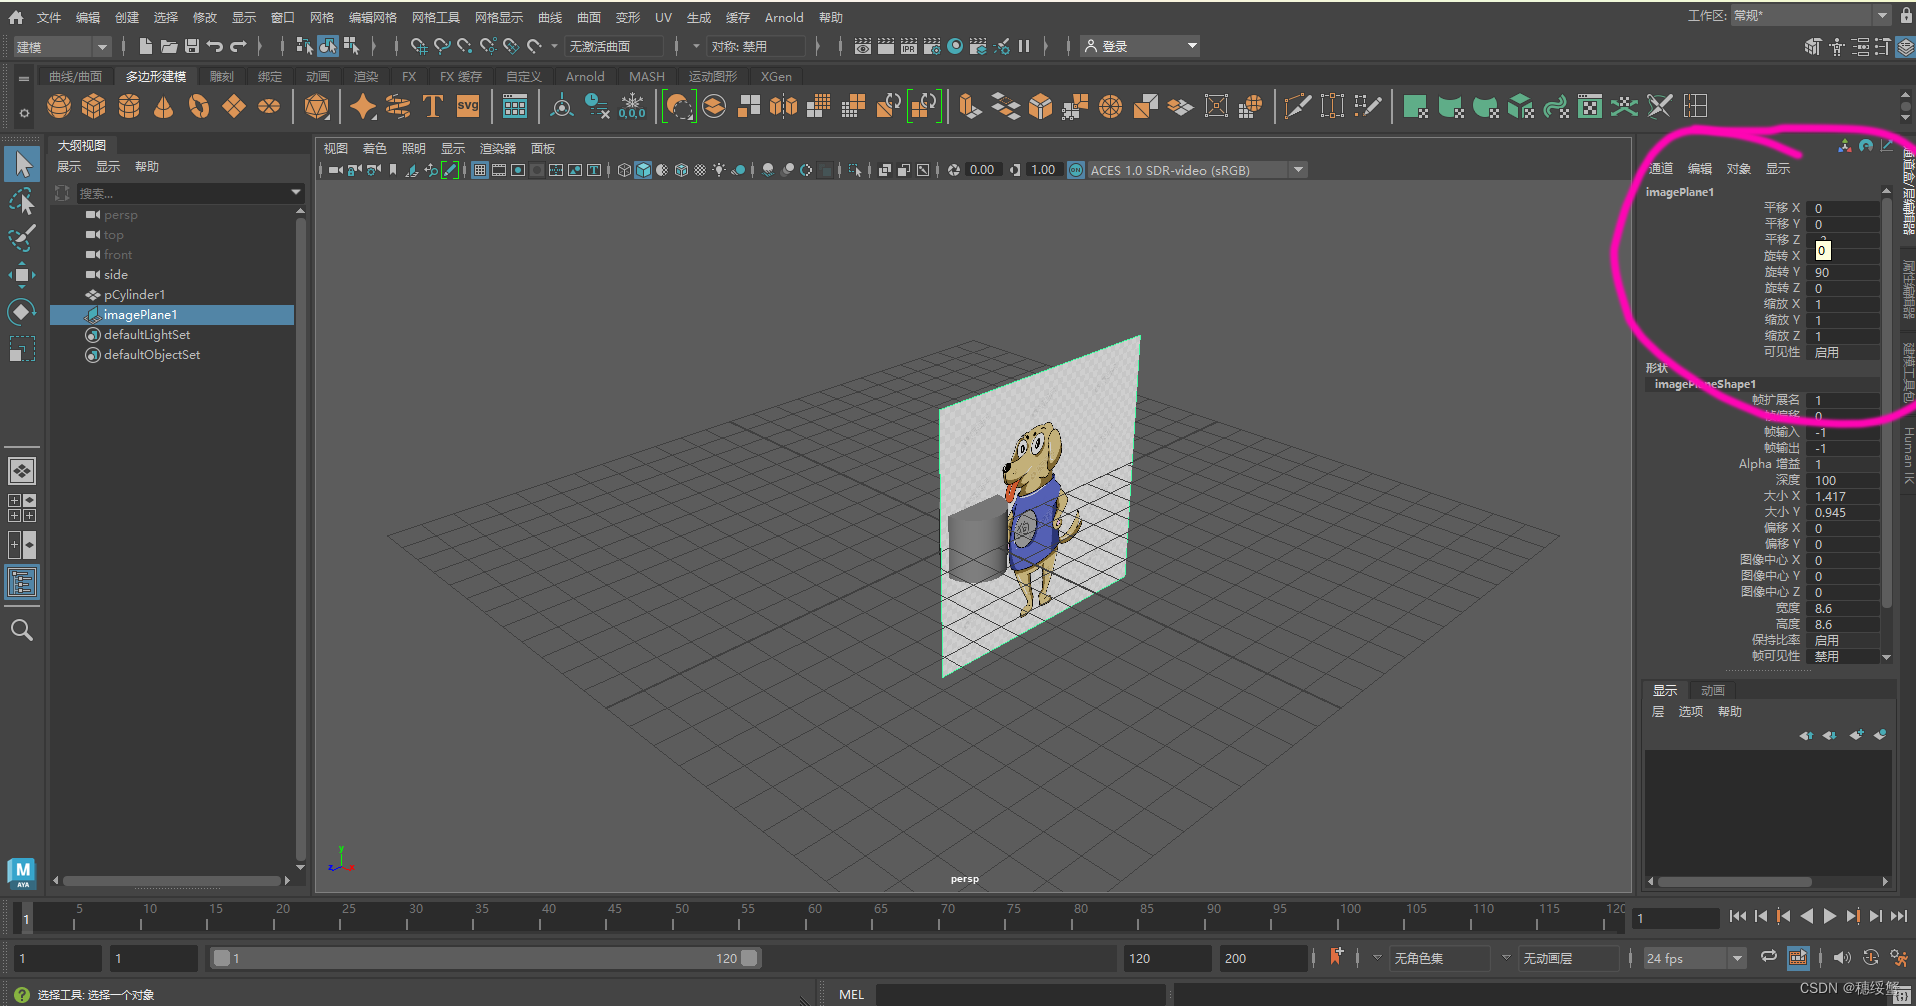Click the timeline range slider bar
The image size is (1916, 1006).
coord(486,958)
